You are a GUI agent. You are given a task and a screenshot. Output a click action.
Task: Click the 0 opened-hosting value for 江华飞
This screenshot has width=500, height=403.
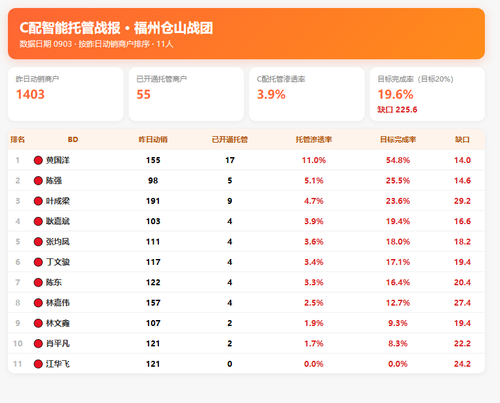coord(230,364)
